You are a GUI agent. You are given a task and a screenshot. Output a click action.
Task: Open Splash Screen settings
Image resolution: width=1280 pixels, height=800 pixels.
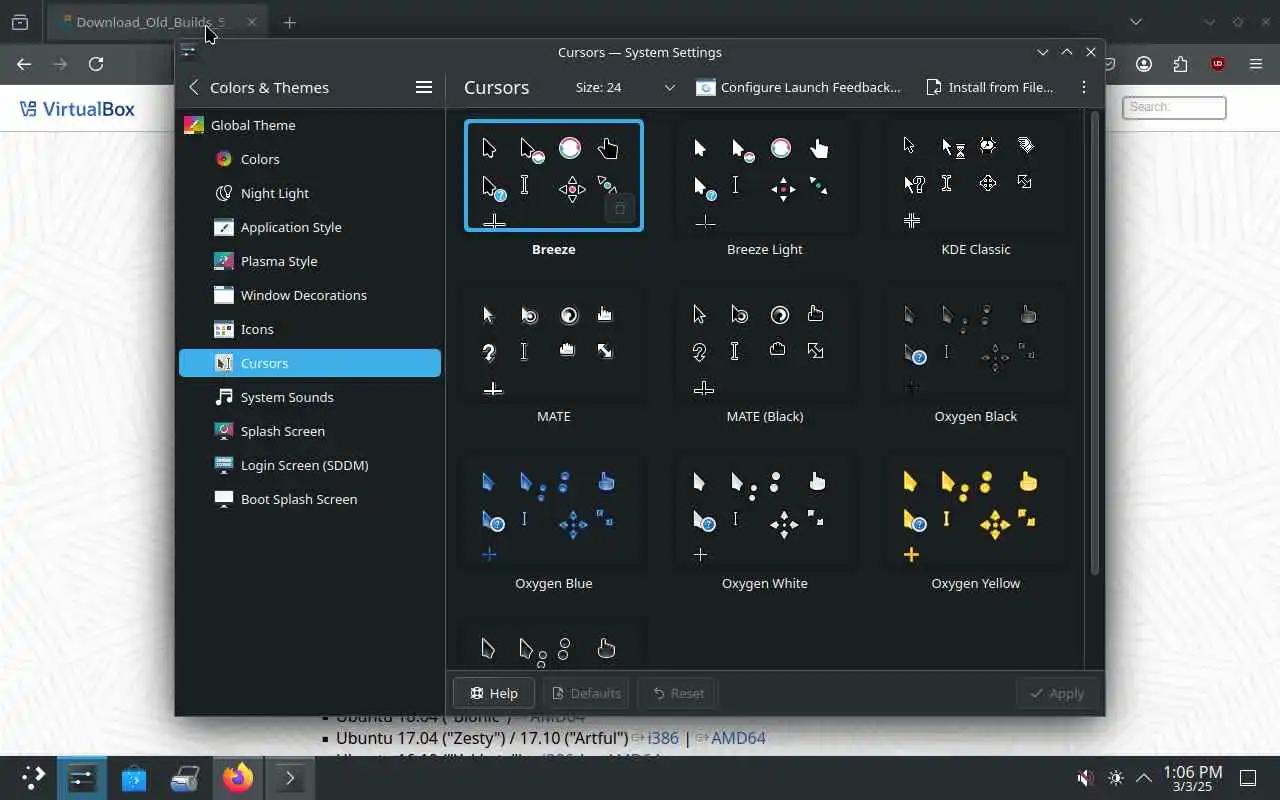[x=310, y=431]
